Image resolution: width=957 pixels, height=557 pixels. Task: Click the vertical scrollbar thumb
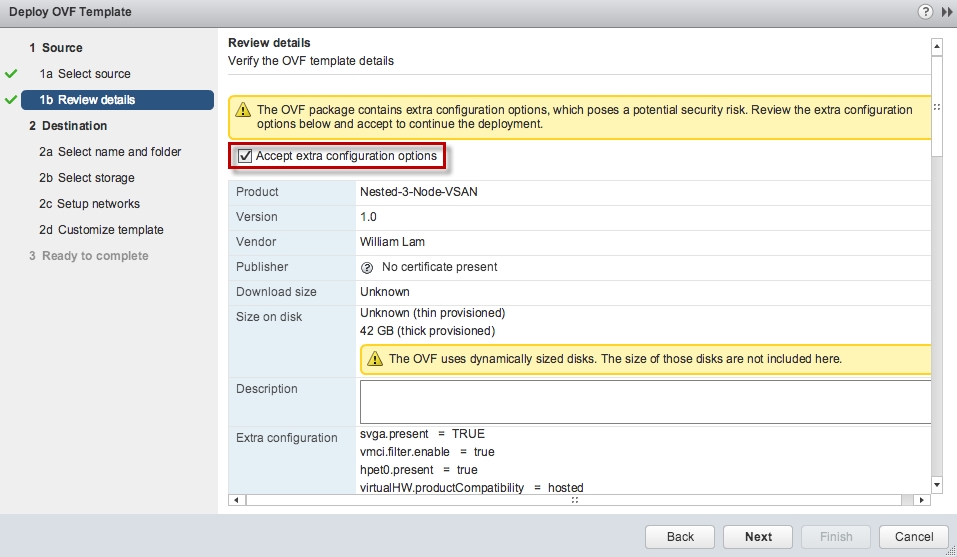pos(937,107)
